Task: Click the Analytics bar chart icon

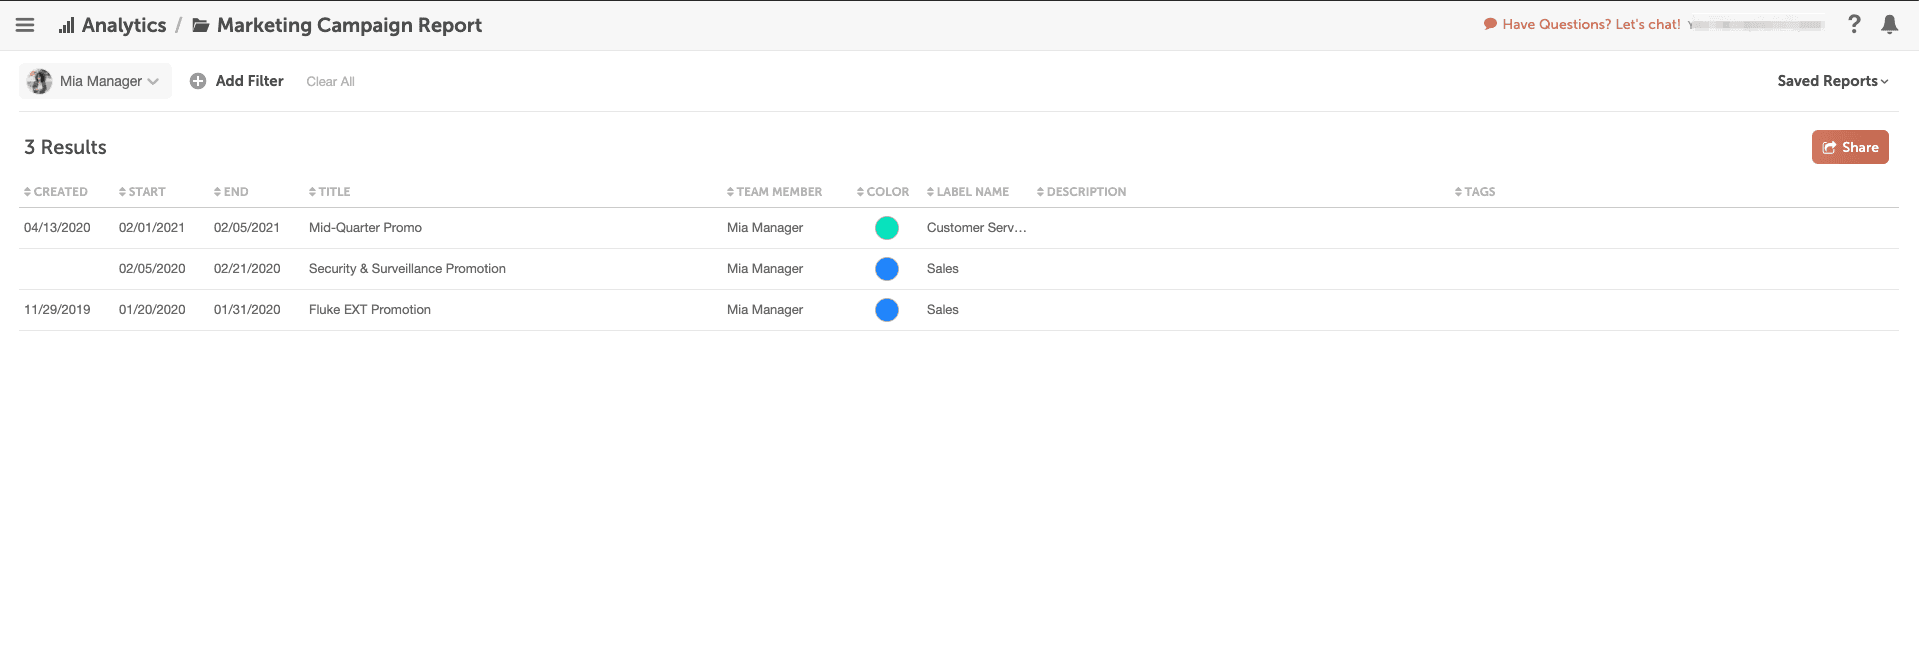Action: [67, 26]
